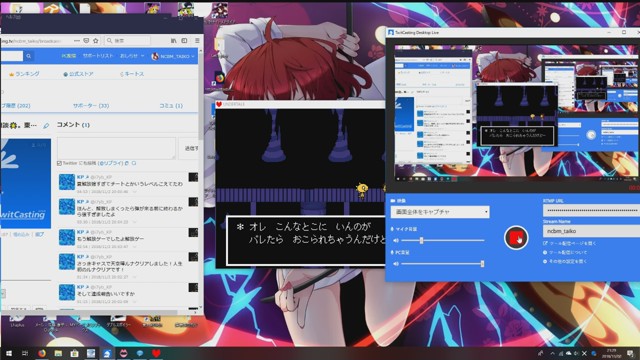Click the stop broadcast button in TwitCasting Desktop Live
Viewport: 640px width, 360px height.
(x=516, y=238)
